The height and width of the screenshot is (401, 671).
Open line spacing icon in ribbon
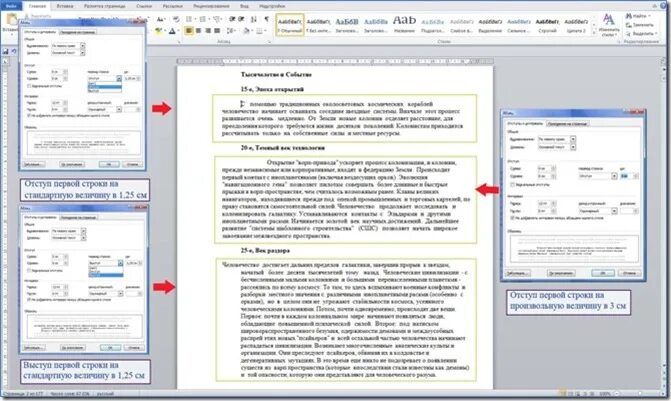tap(231, 31)
